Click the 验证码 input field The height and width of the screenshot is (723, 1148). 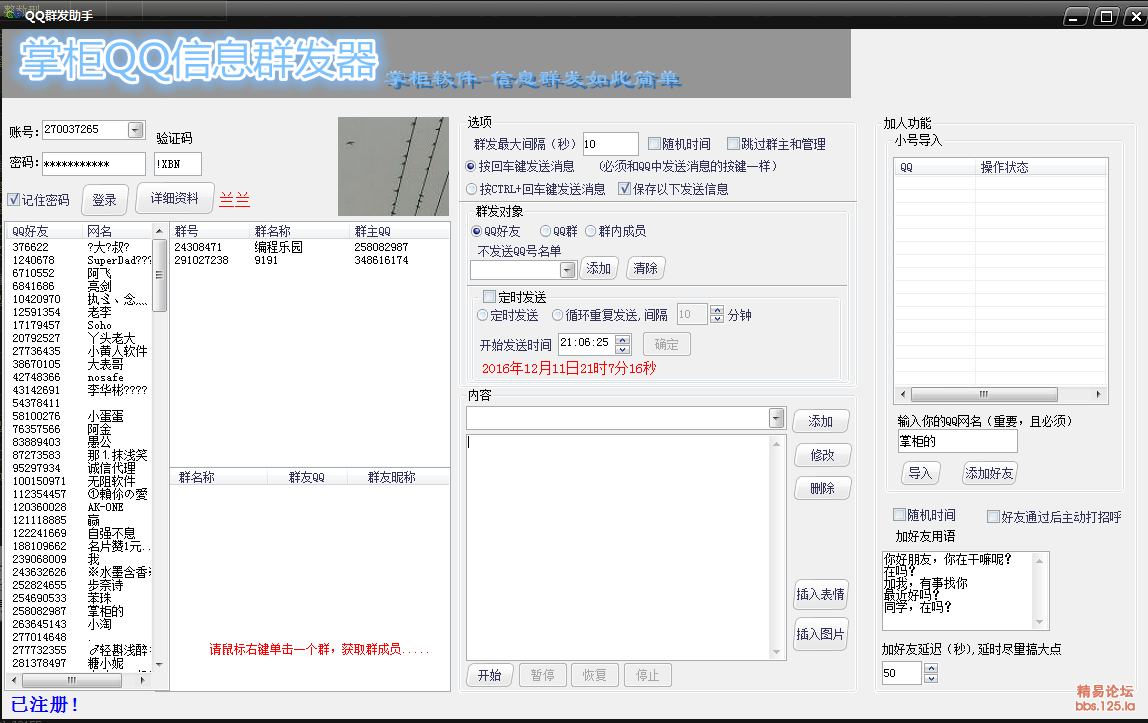tap(178, 164)
